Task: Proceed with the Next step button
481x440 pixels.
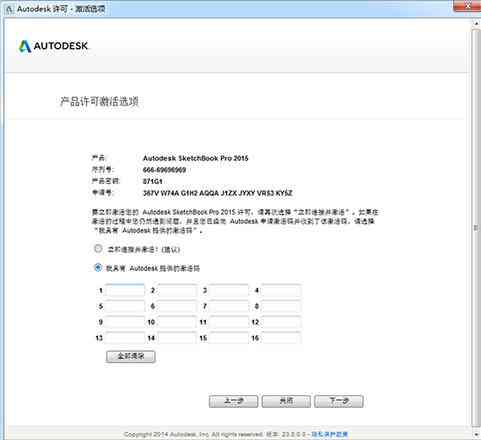Action: pyautogui.click(x=339, y=401)
